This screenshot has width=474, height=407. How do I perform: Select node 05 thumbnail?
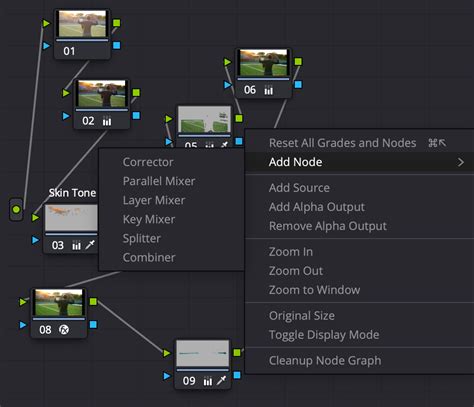point(204,119)
